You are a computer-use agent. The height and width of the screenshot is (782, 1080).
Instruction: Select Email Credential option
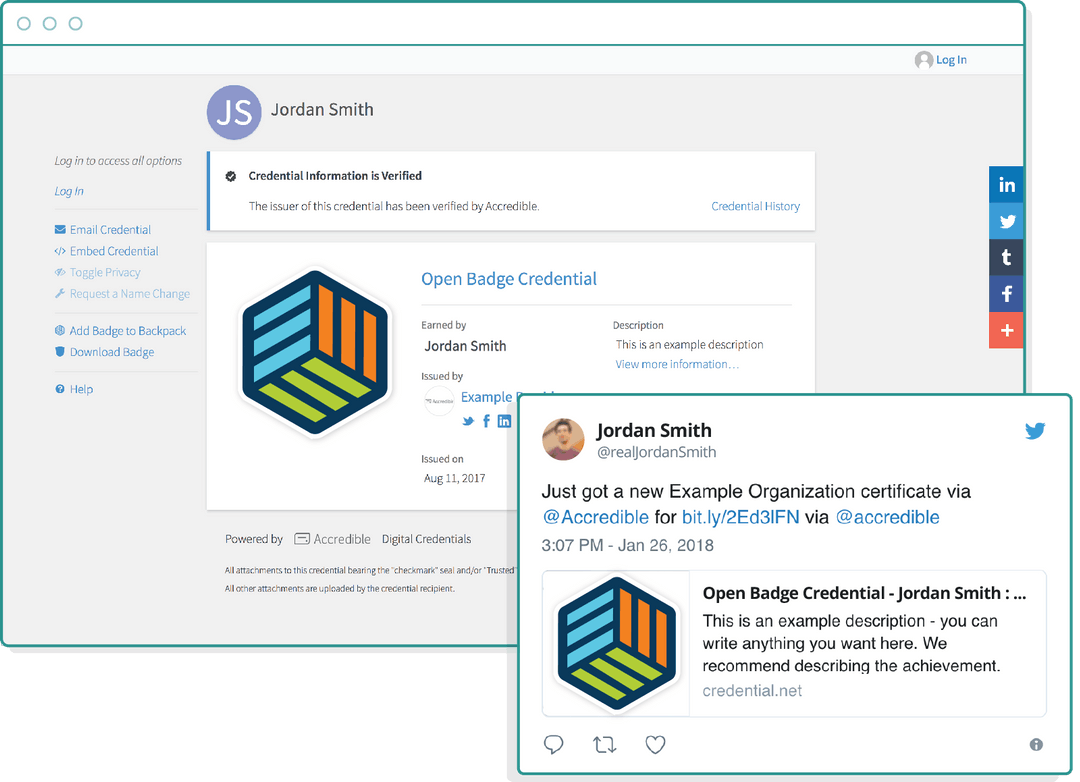[x=110, y=229]
